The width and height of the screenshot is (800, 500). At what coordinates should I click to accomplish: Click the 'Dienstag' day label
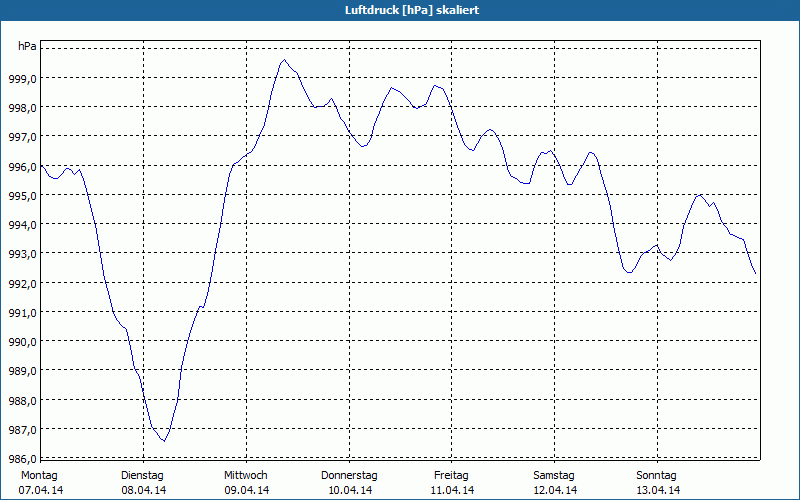[x=142, y=476]
